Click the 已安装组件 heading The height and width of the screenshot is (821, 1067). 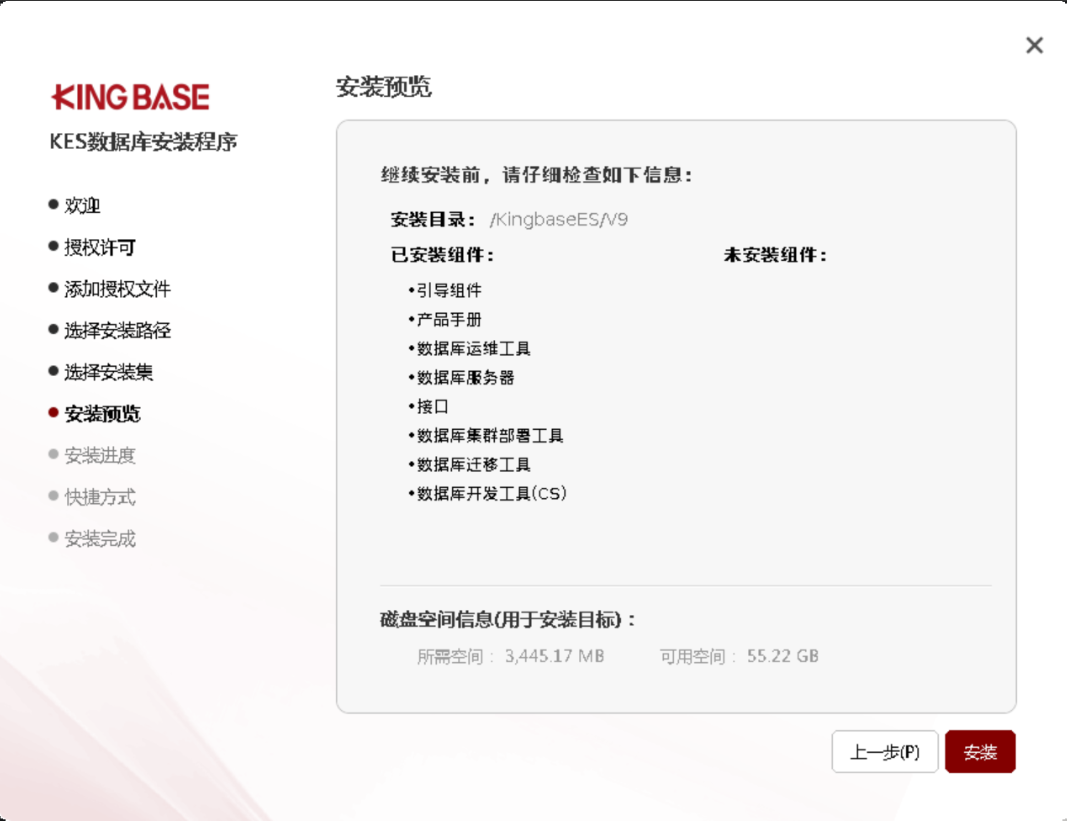(442, 255)
